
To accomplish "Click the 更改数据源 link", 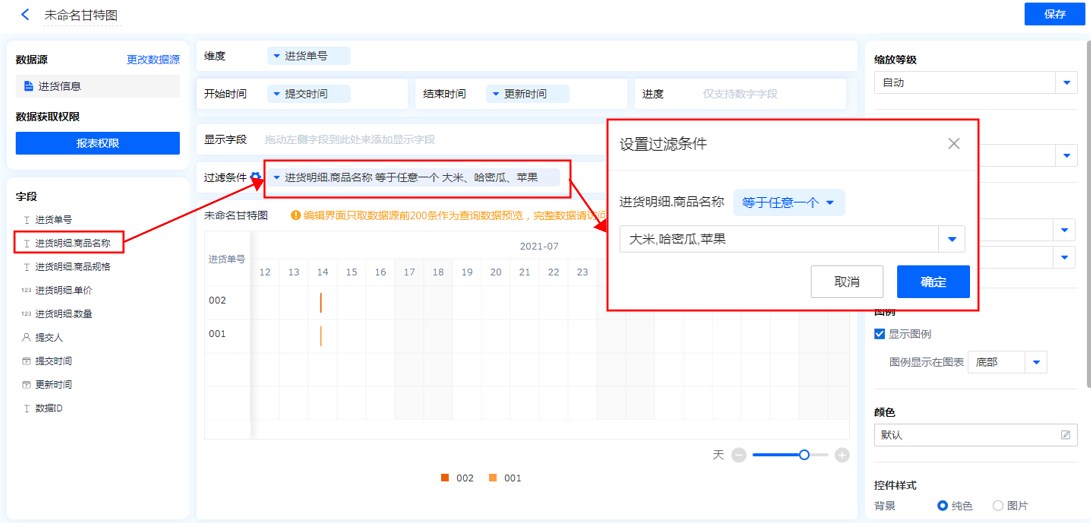I will (x=153, y=60).
